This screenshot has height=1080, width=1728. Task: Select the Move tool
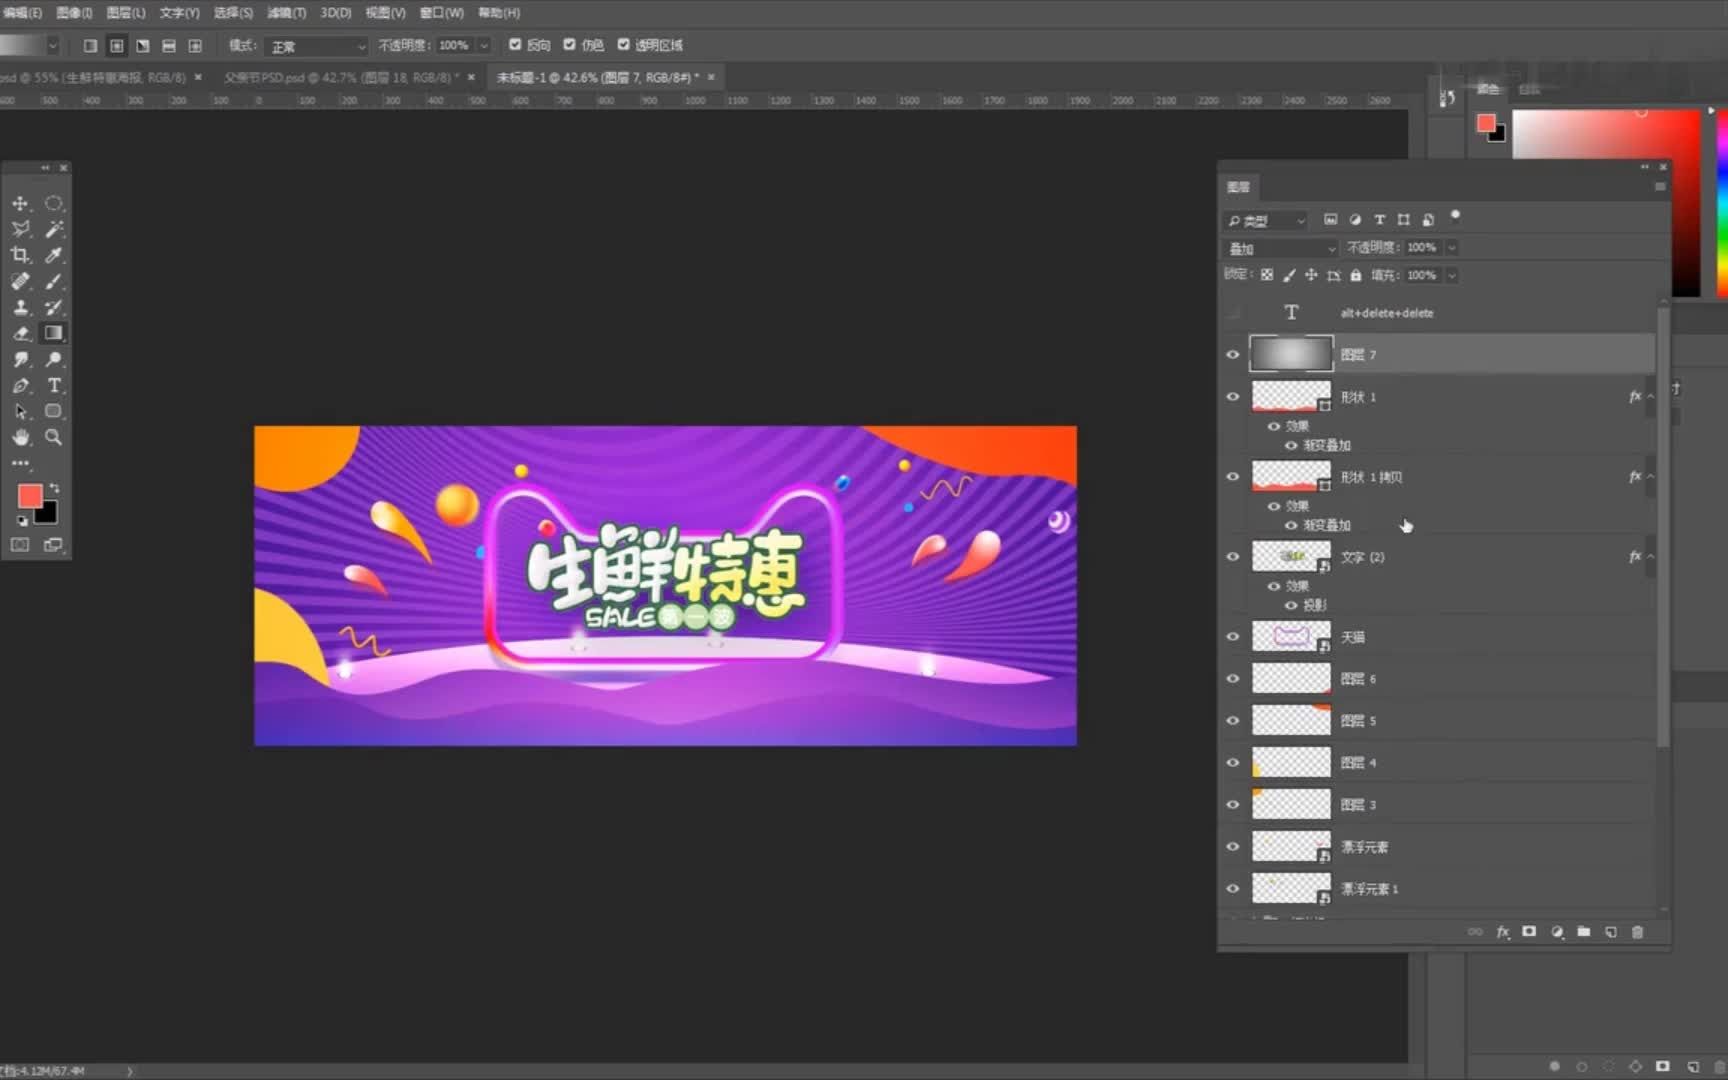click(20, 204)
